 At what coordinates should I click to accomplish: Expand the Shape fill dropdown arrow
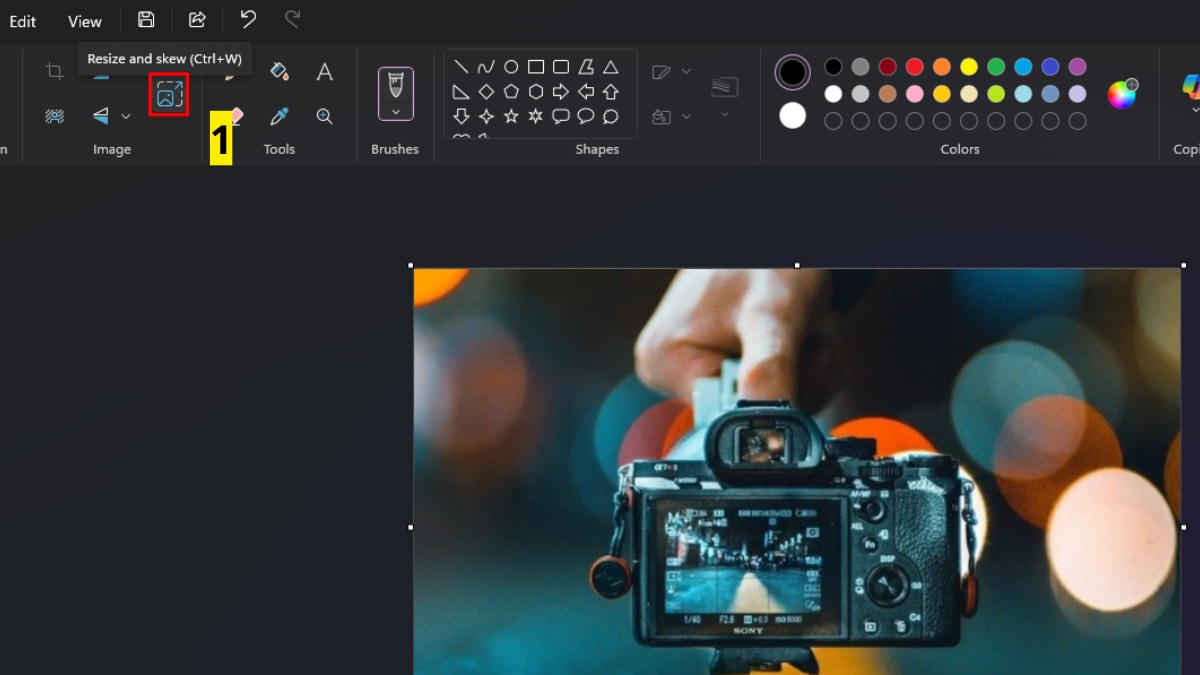[x=686, y=117]
